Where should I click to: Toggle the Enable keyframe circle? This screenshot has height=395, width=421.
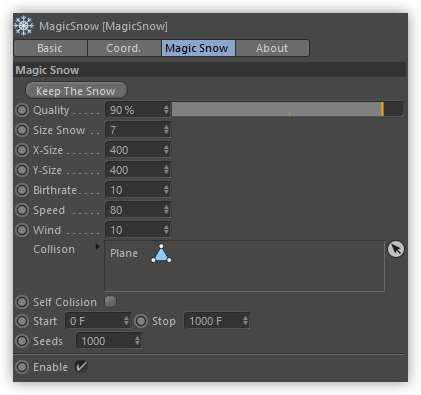pos(22,367)
